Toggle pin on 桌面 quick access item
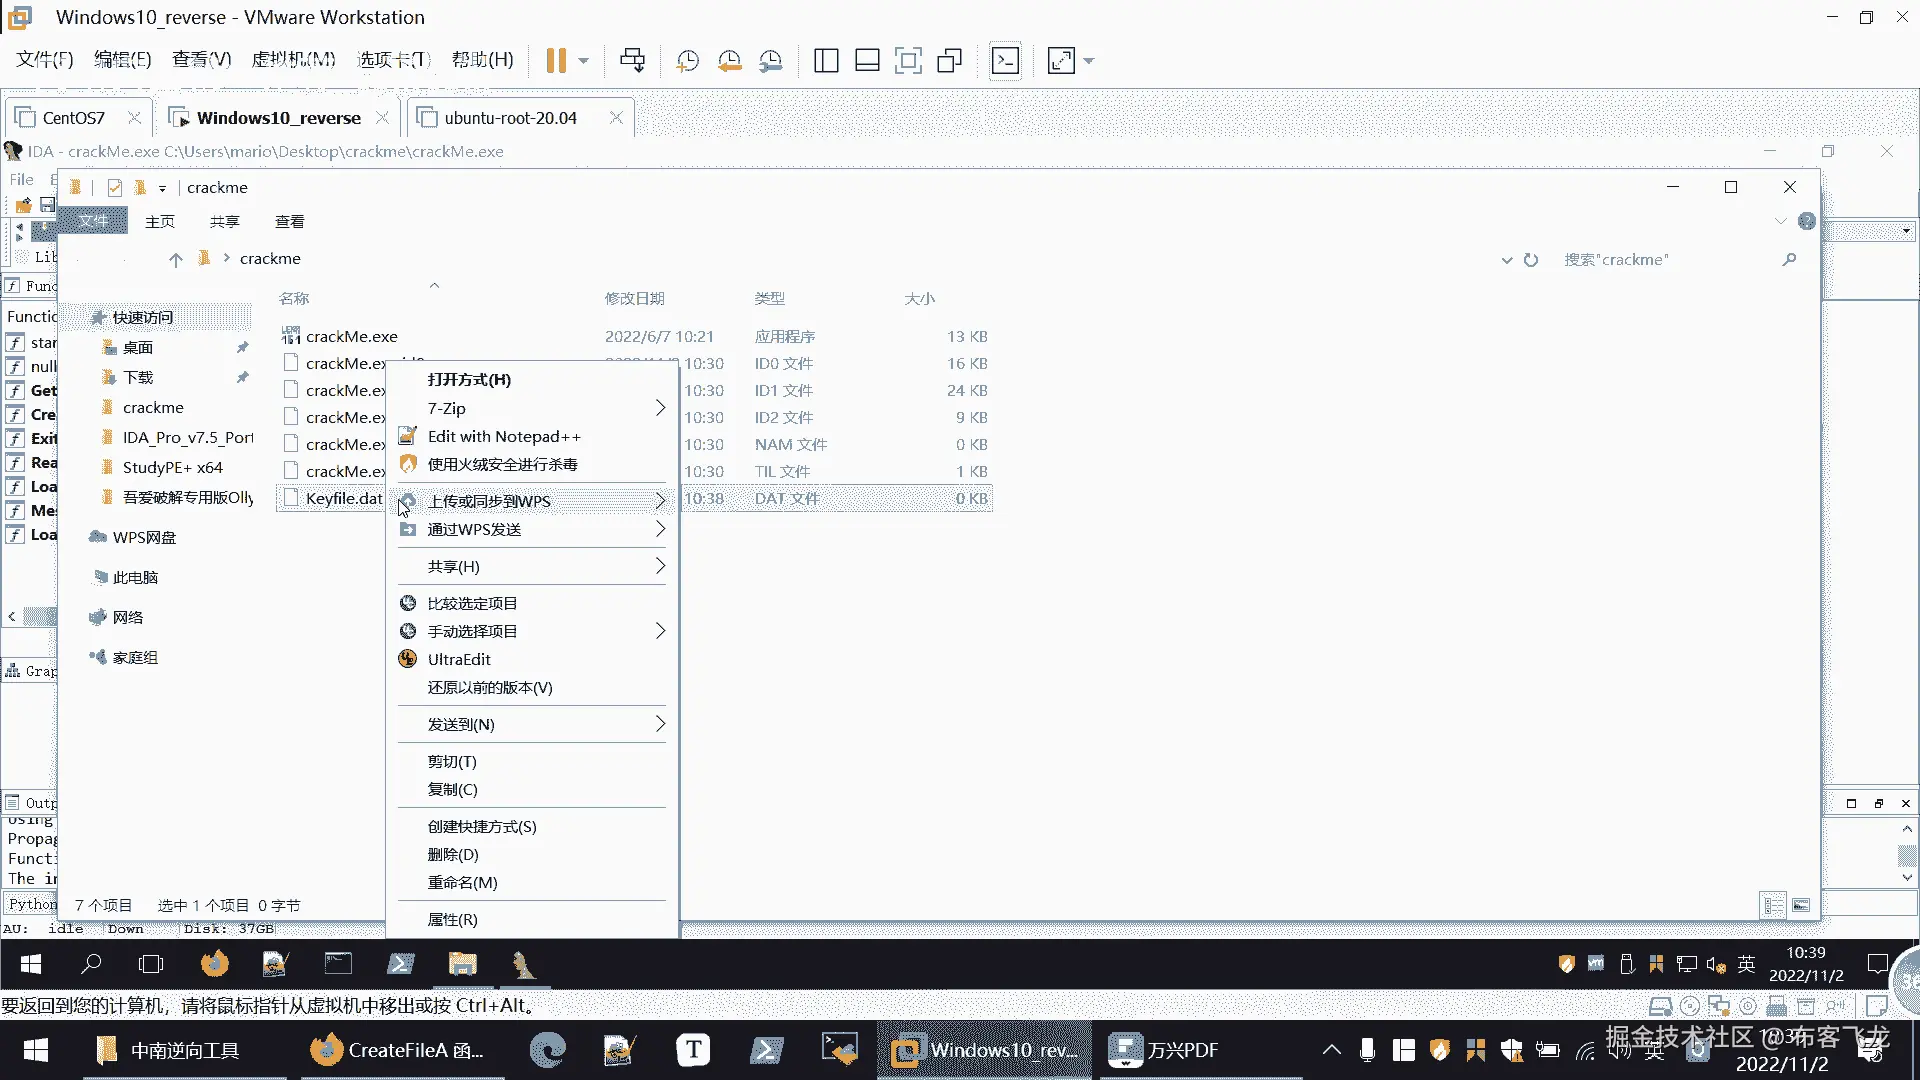 pyautogui.click(x=242, y=347)
